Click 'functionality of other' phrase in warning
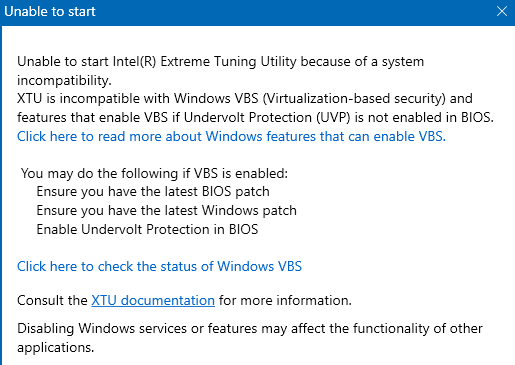Image resolution: width=515 pixels, height=365 pixels. 418,329
